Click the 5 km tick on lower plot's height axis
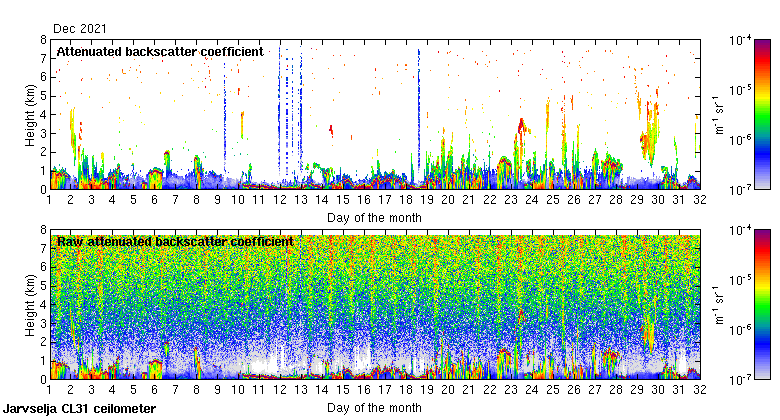Viewport: 780px width, 420px height. click(x=43, y=286)
